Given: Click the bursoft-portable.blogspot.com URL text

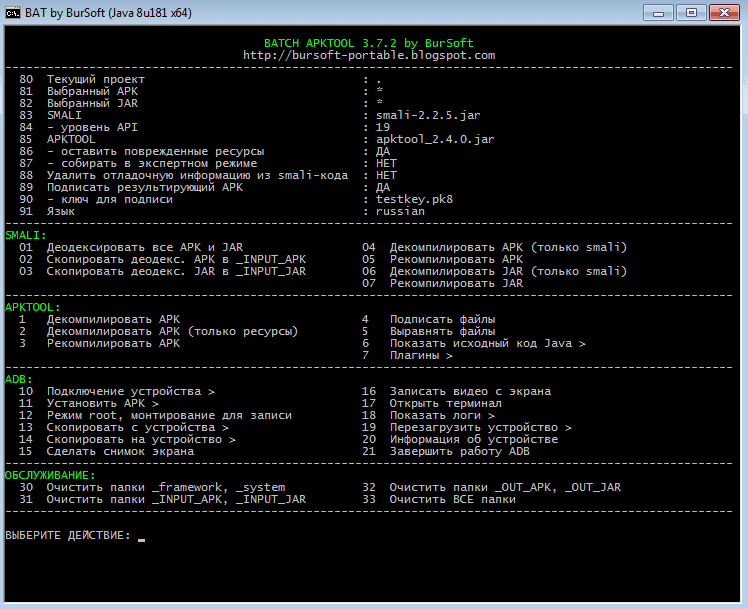Looking at the screenshot, I should 369,55.
